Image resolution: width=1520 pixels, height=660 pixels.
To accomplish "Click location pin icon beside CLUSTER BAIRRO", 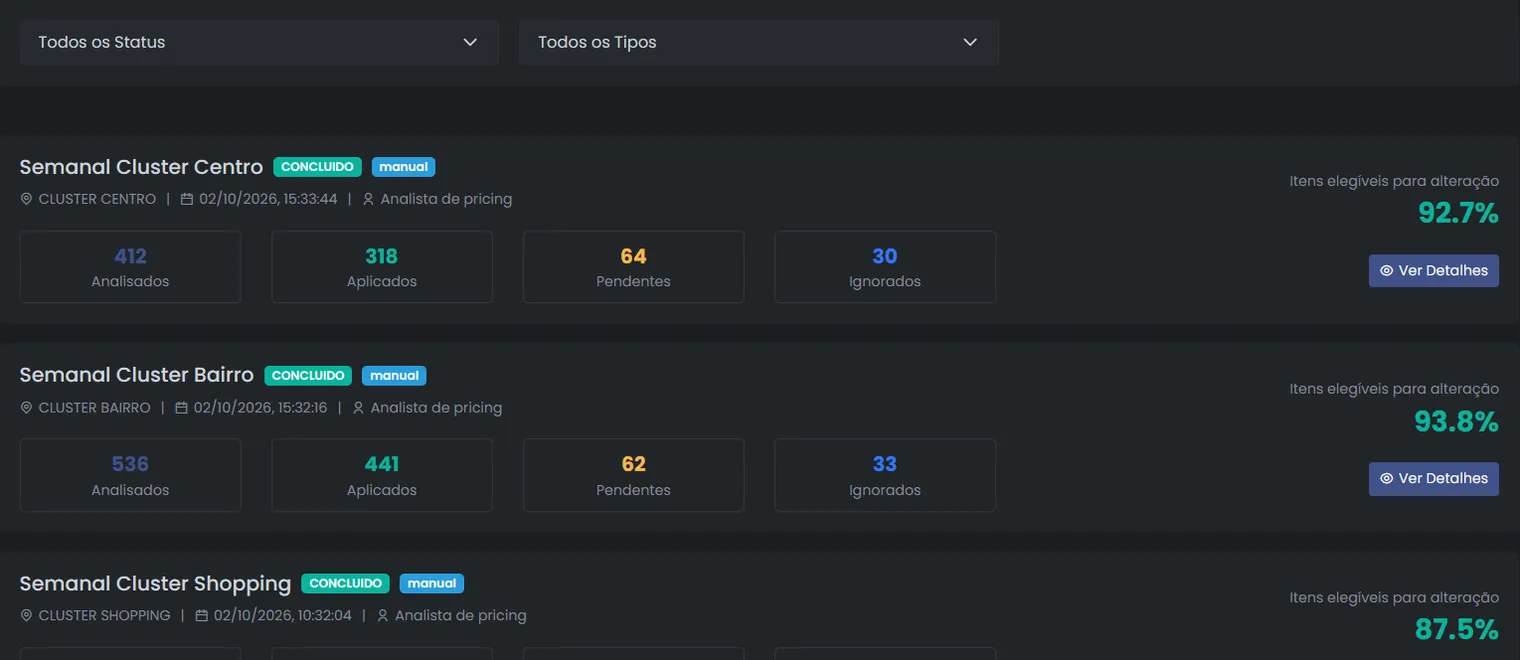I will [26, 408].
